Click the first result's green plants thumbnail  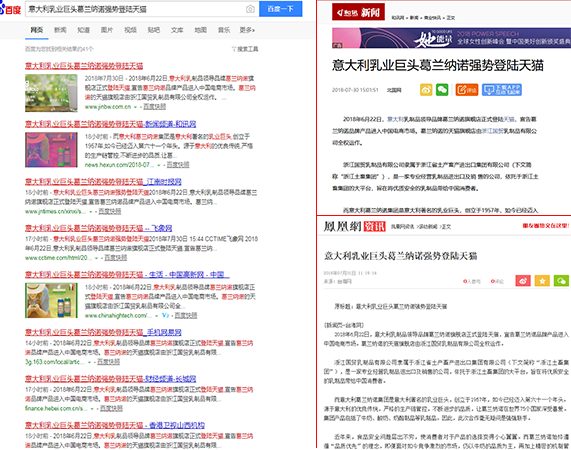pos(51,93)
